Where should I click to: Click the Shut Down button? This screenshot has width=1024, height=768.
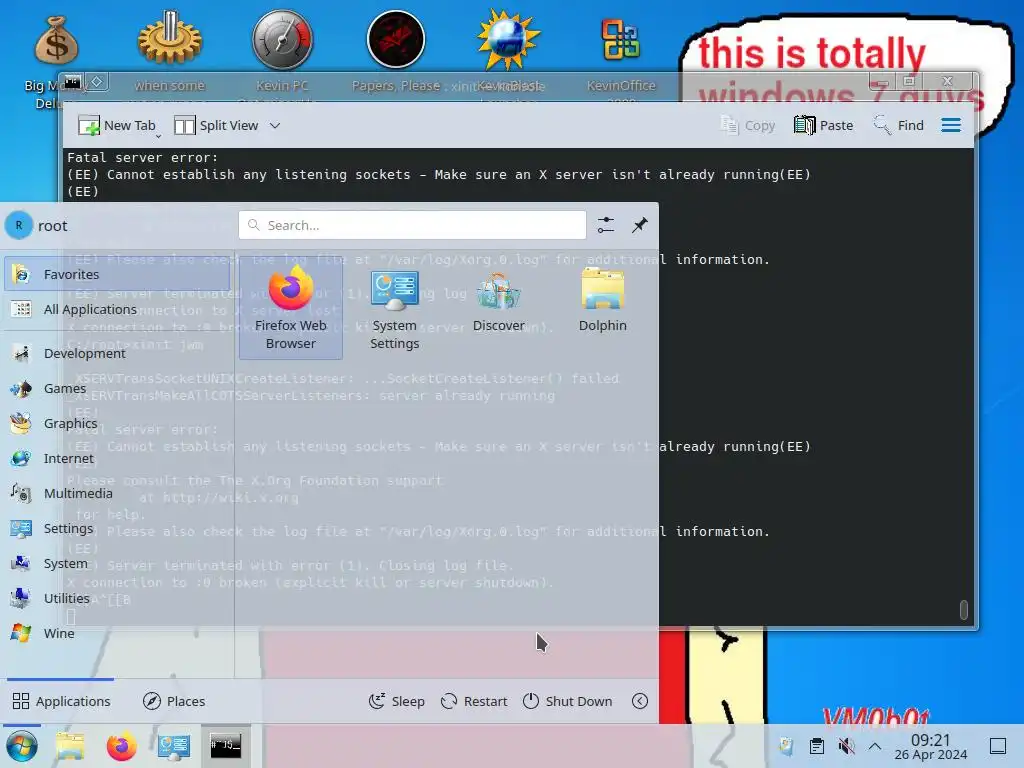568,701
